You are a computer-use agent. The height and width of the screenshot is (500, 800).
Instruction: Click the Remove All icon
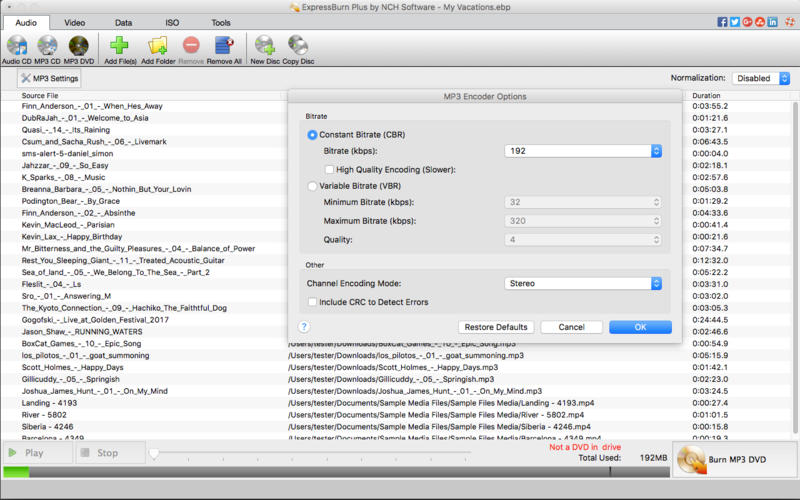pyautogui.click(x=223, y=45)
